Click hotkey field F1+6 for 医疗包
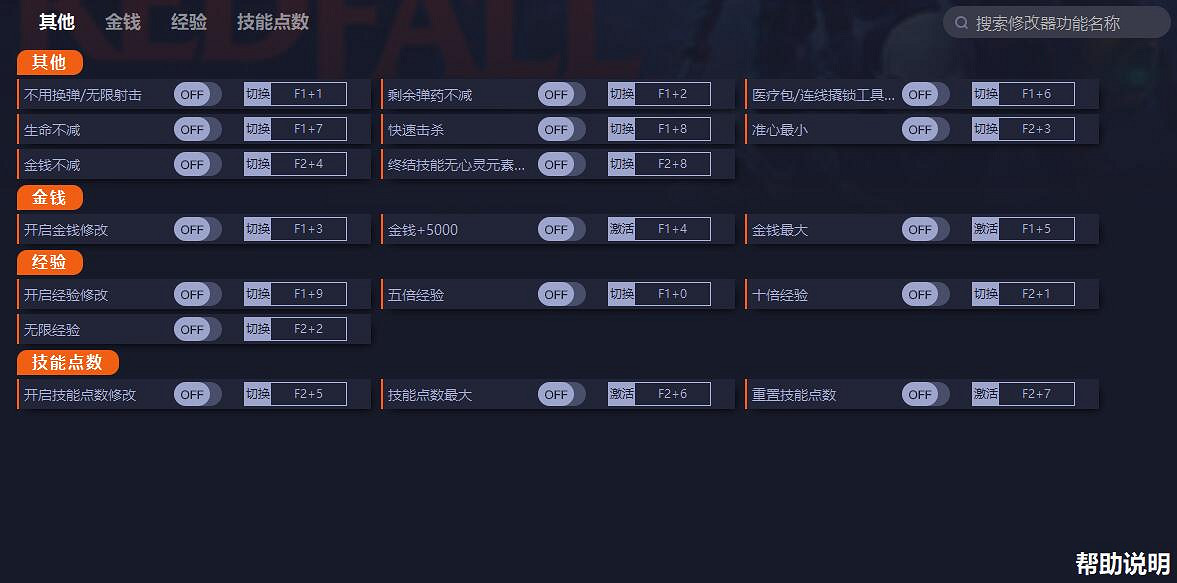 (x=1036, y=94)
